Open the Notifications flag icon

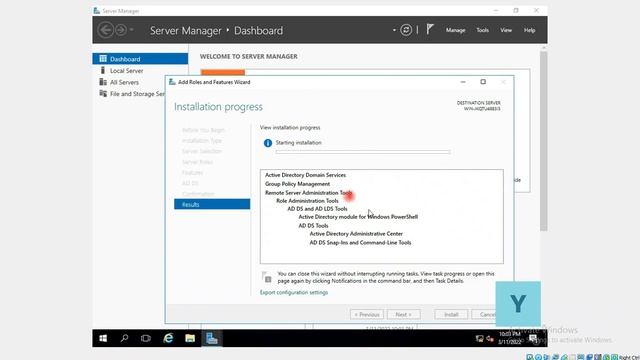point(430,29)
